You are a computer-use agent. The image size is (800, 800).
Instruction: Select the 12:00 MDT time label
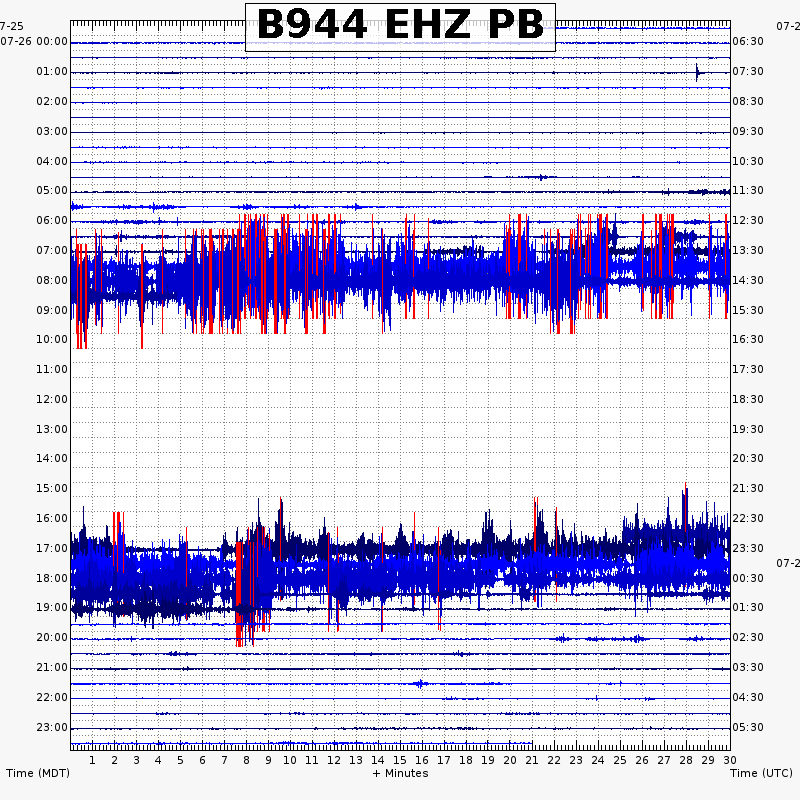click(x=52, y=399)
